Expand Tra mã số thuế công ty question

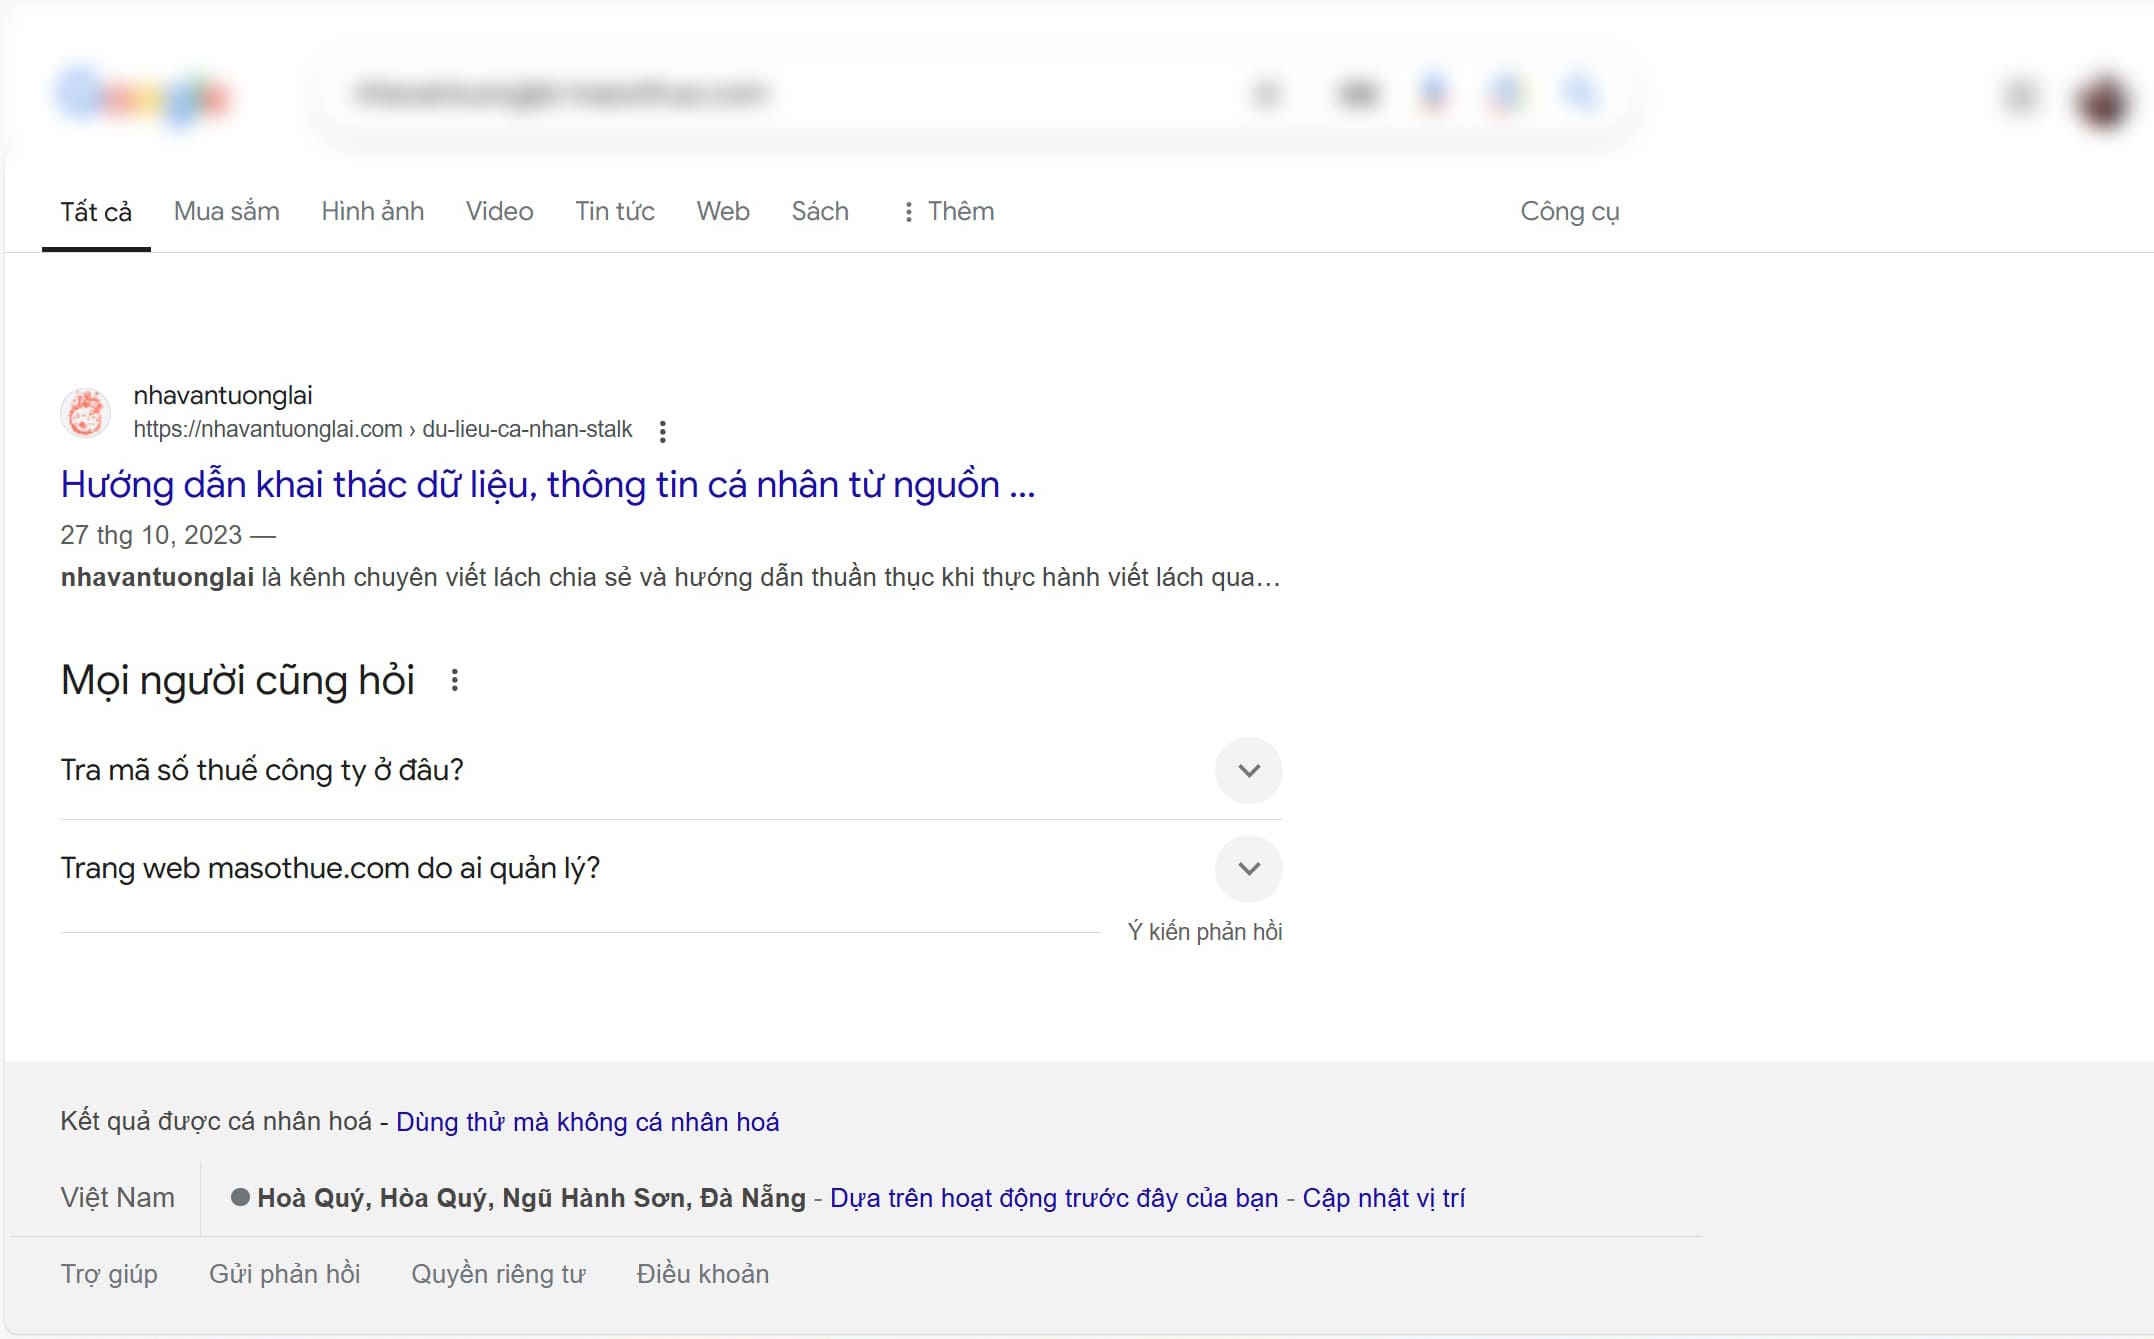click(x=1248, y=770)
